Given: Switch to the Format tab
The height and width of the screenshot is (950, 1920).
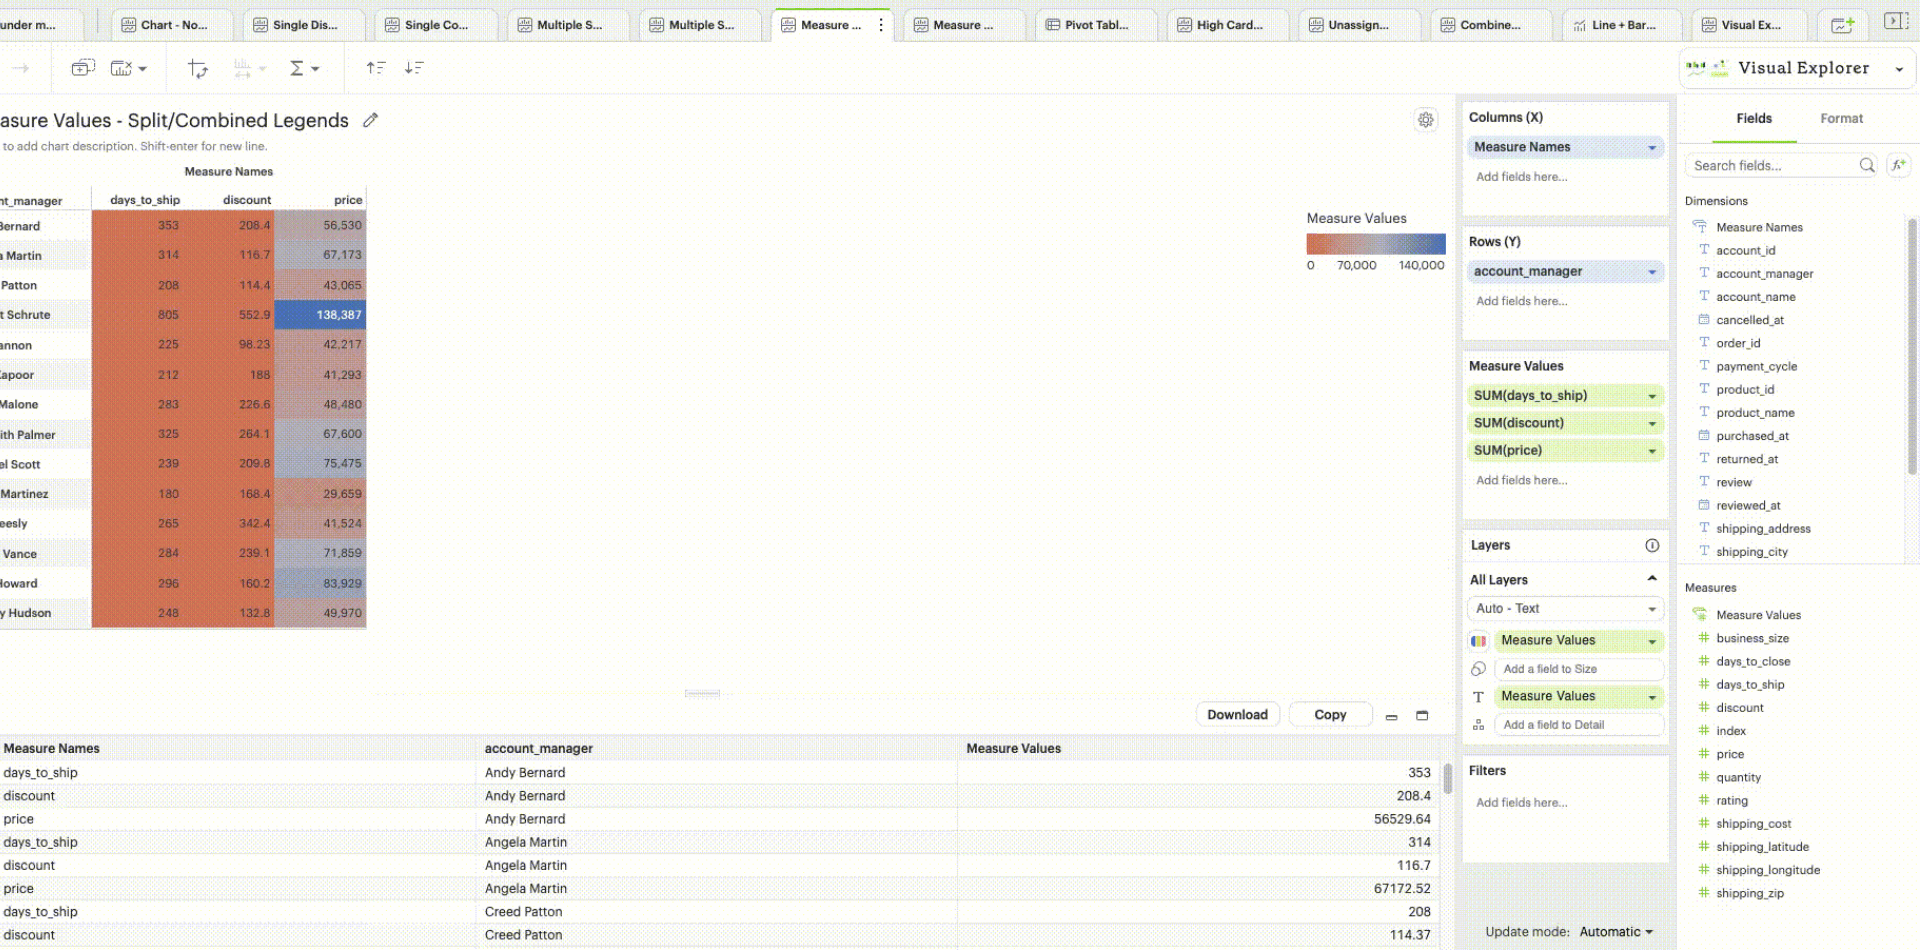Looking at the screenshot, I should (1841, 118).
